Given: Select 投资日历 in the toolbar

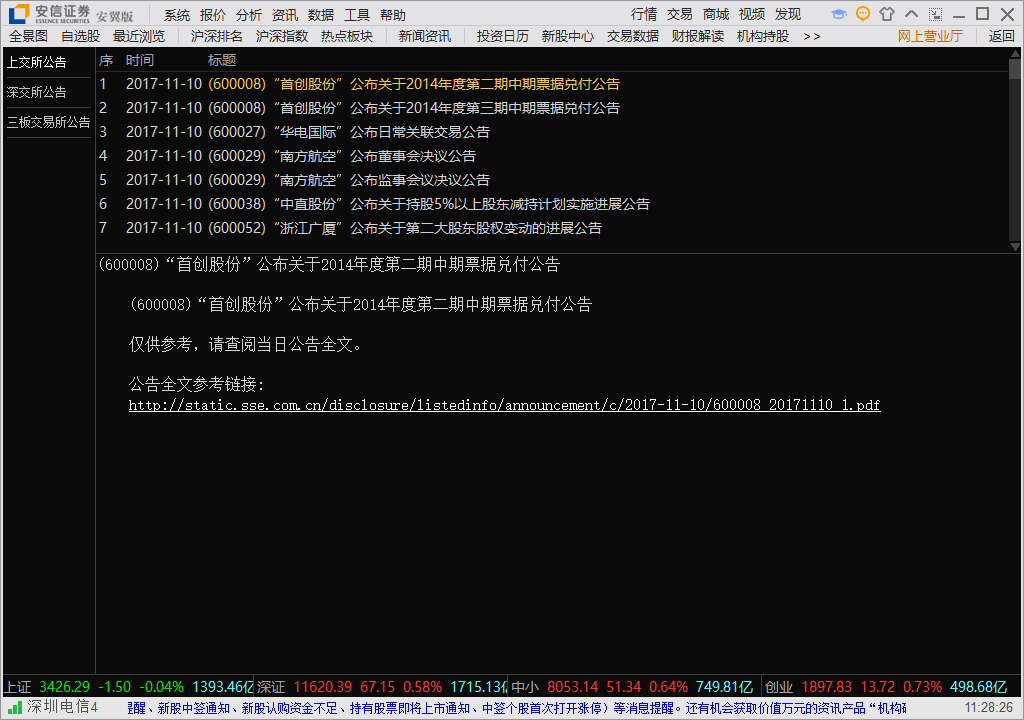Looking at the screenshot, I should click(x=503, y=37).
